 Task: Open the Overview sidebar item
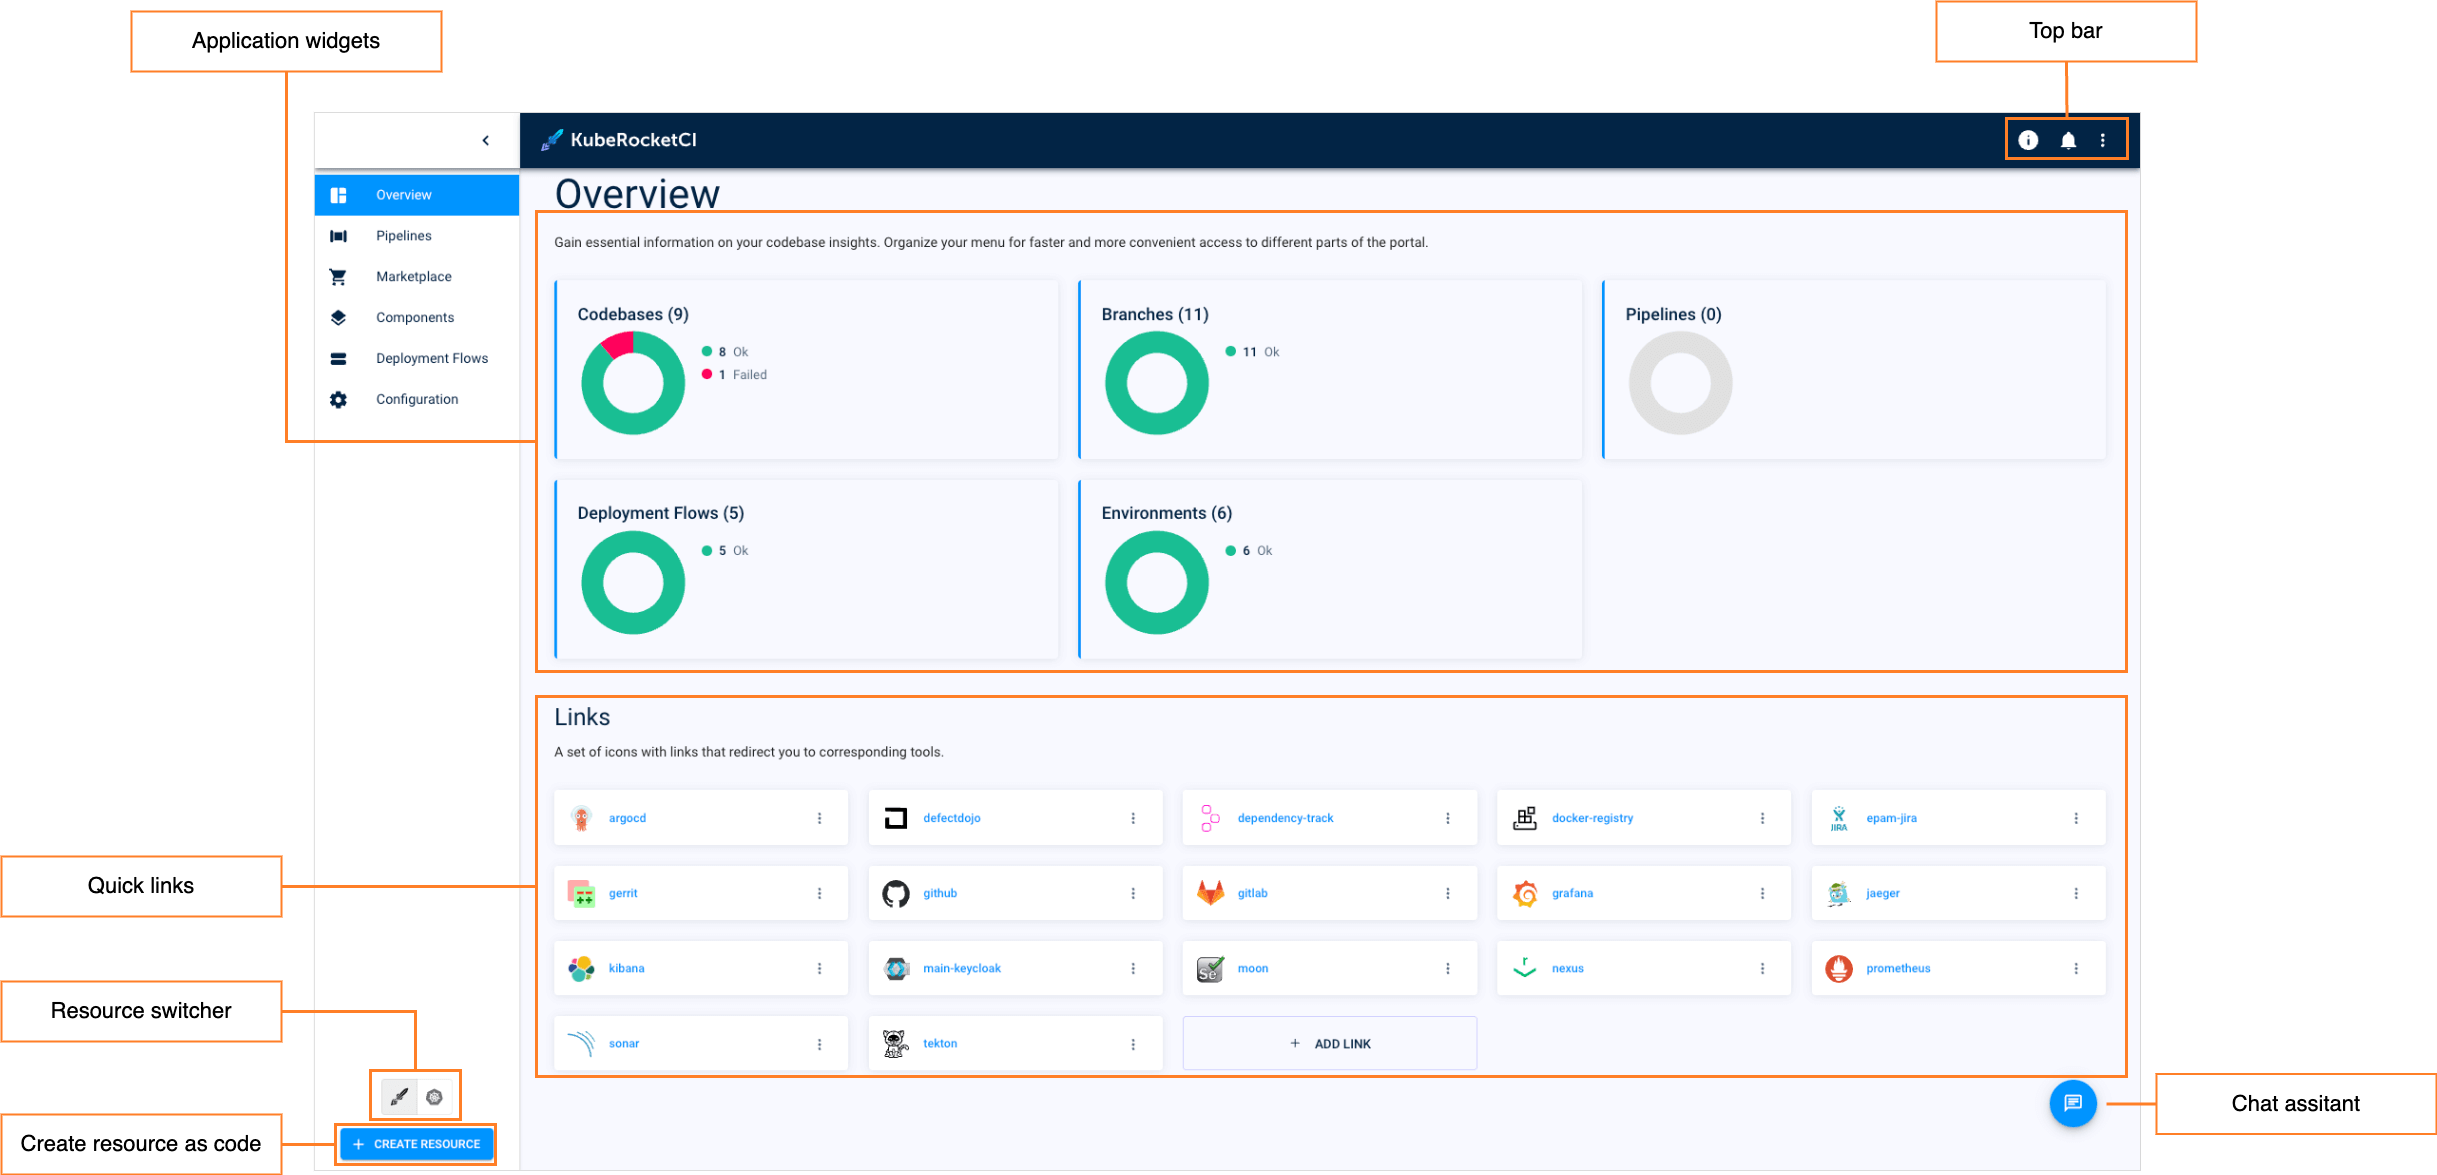[x=404, y=194]
